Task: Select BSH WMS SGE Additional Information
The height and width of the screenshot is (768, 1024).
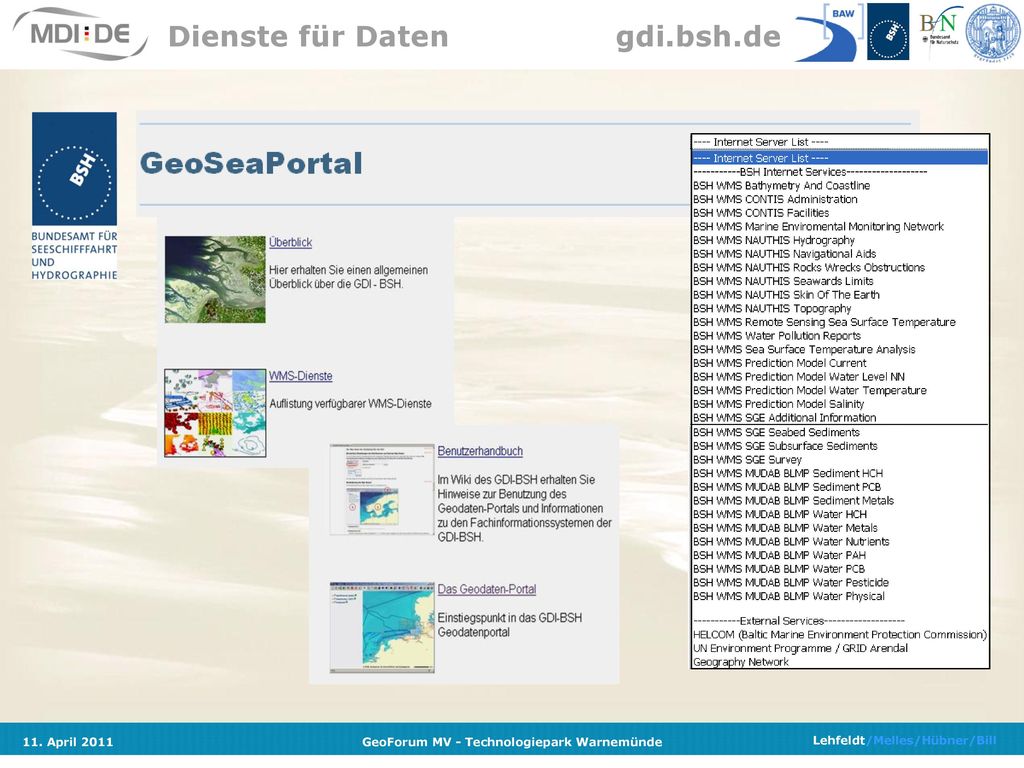Action: [x=840, y=418]
